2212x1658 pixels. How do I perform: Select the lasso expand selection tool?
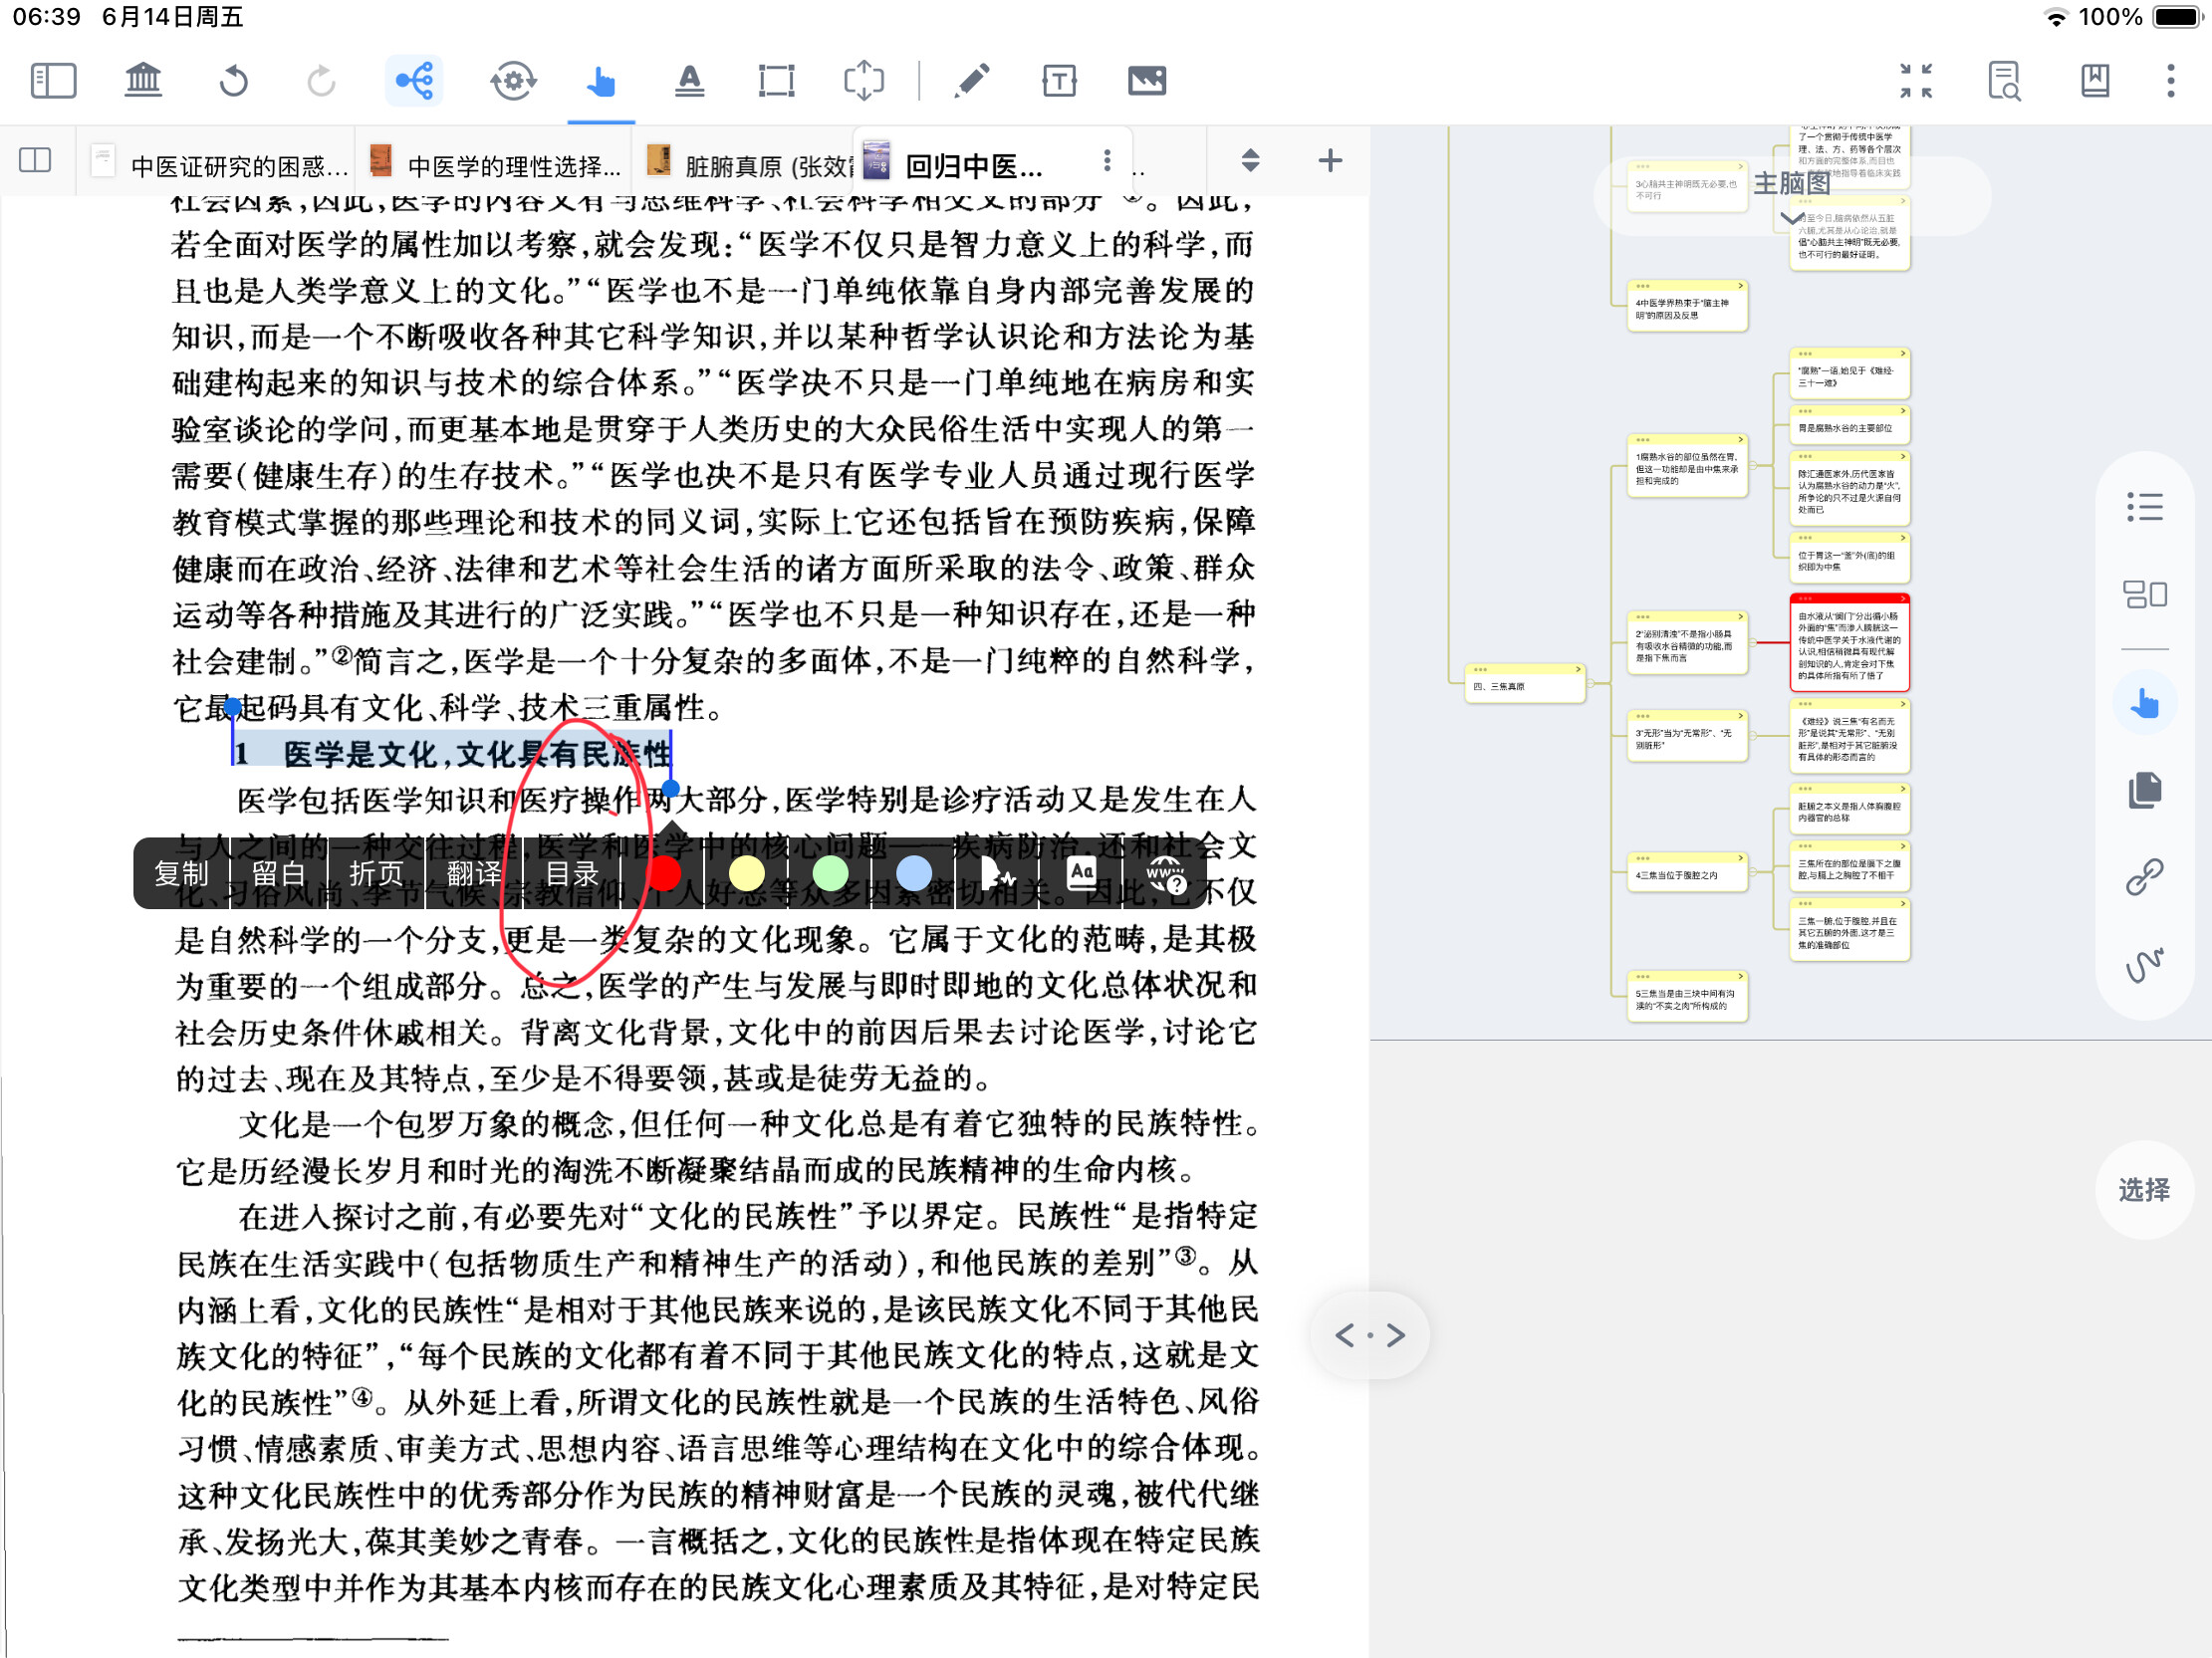click(x=864, y=80)
